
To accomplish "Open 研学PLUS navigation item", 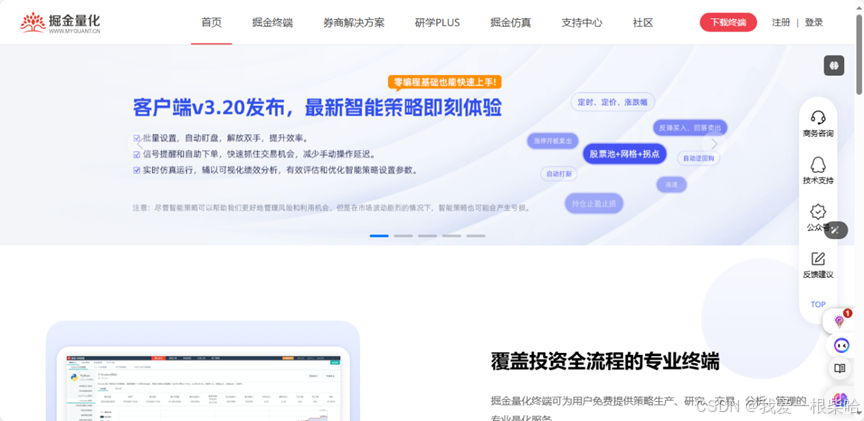I will (x=438, y=23).
